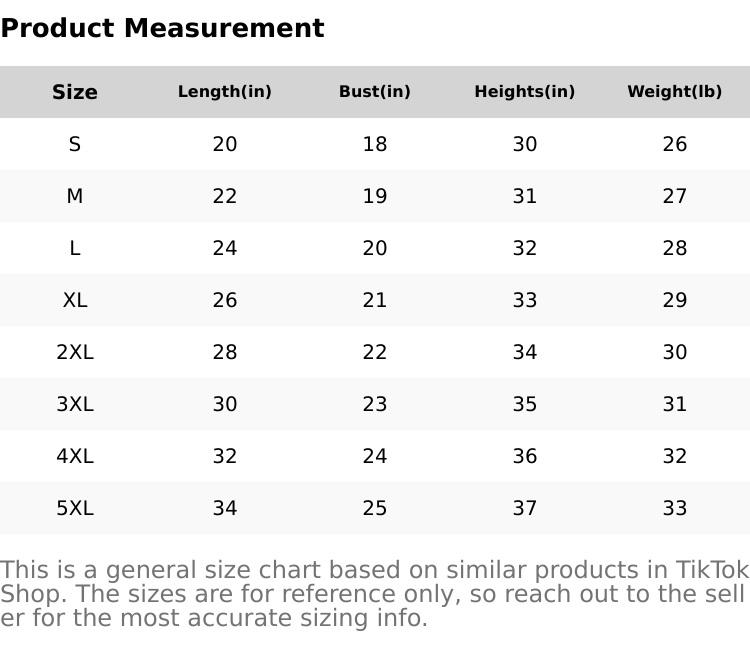Select the L size row label
Viewport: 750px width, 654px height.
pos(75,248)
